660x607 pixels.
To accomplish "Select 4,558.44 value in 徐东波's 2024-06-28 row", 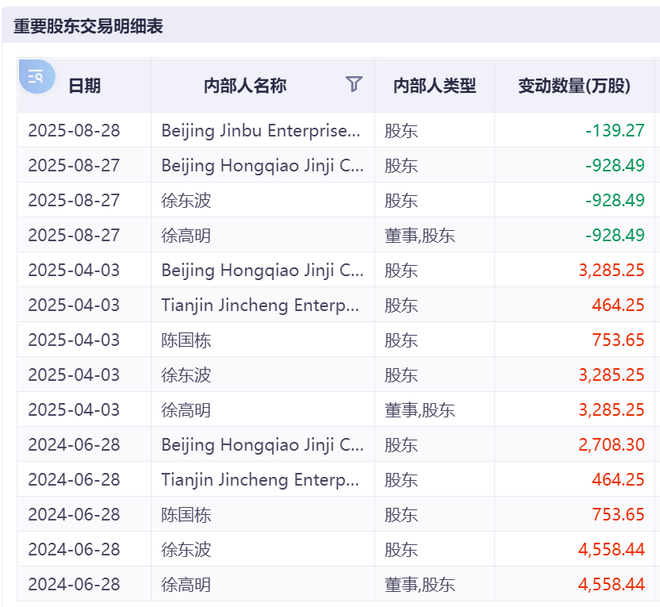I will tap(611, 550).
